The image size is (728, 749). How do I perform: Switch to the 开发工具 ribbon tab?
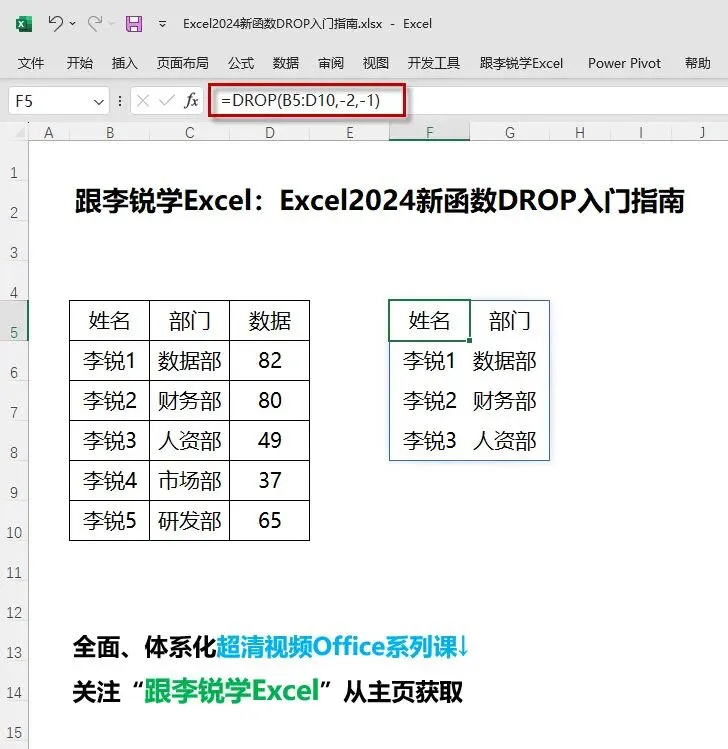click(x=434, y=63)
